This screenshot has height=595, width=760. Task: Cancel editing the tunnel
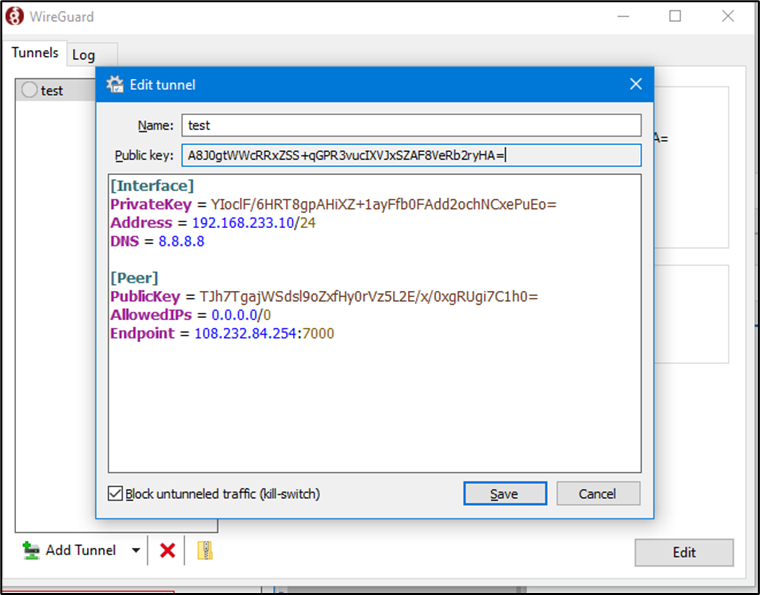(x=597, y=494)
